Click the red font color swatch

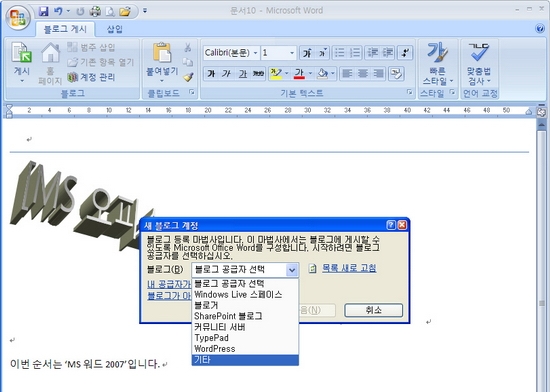tap(299, 74)
